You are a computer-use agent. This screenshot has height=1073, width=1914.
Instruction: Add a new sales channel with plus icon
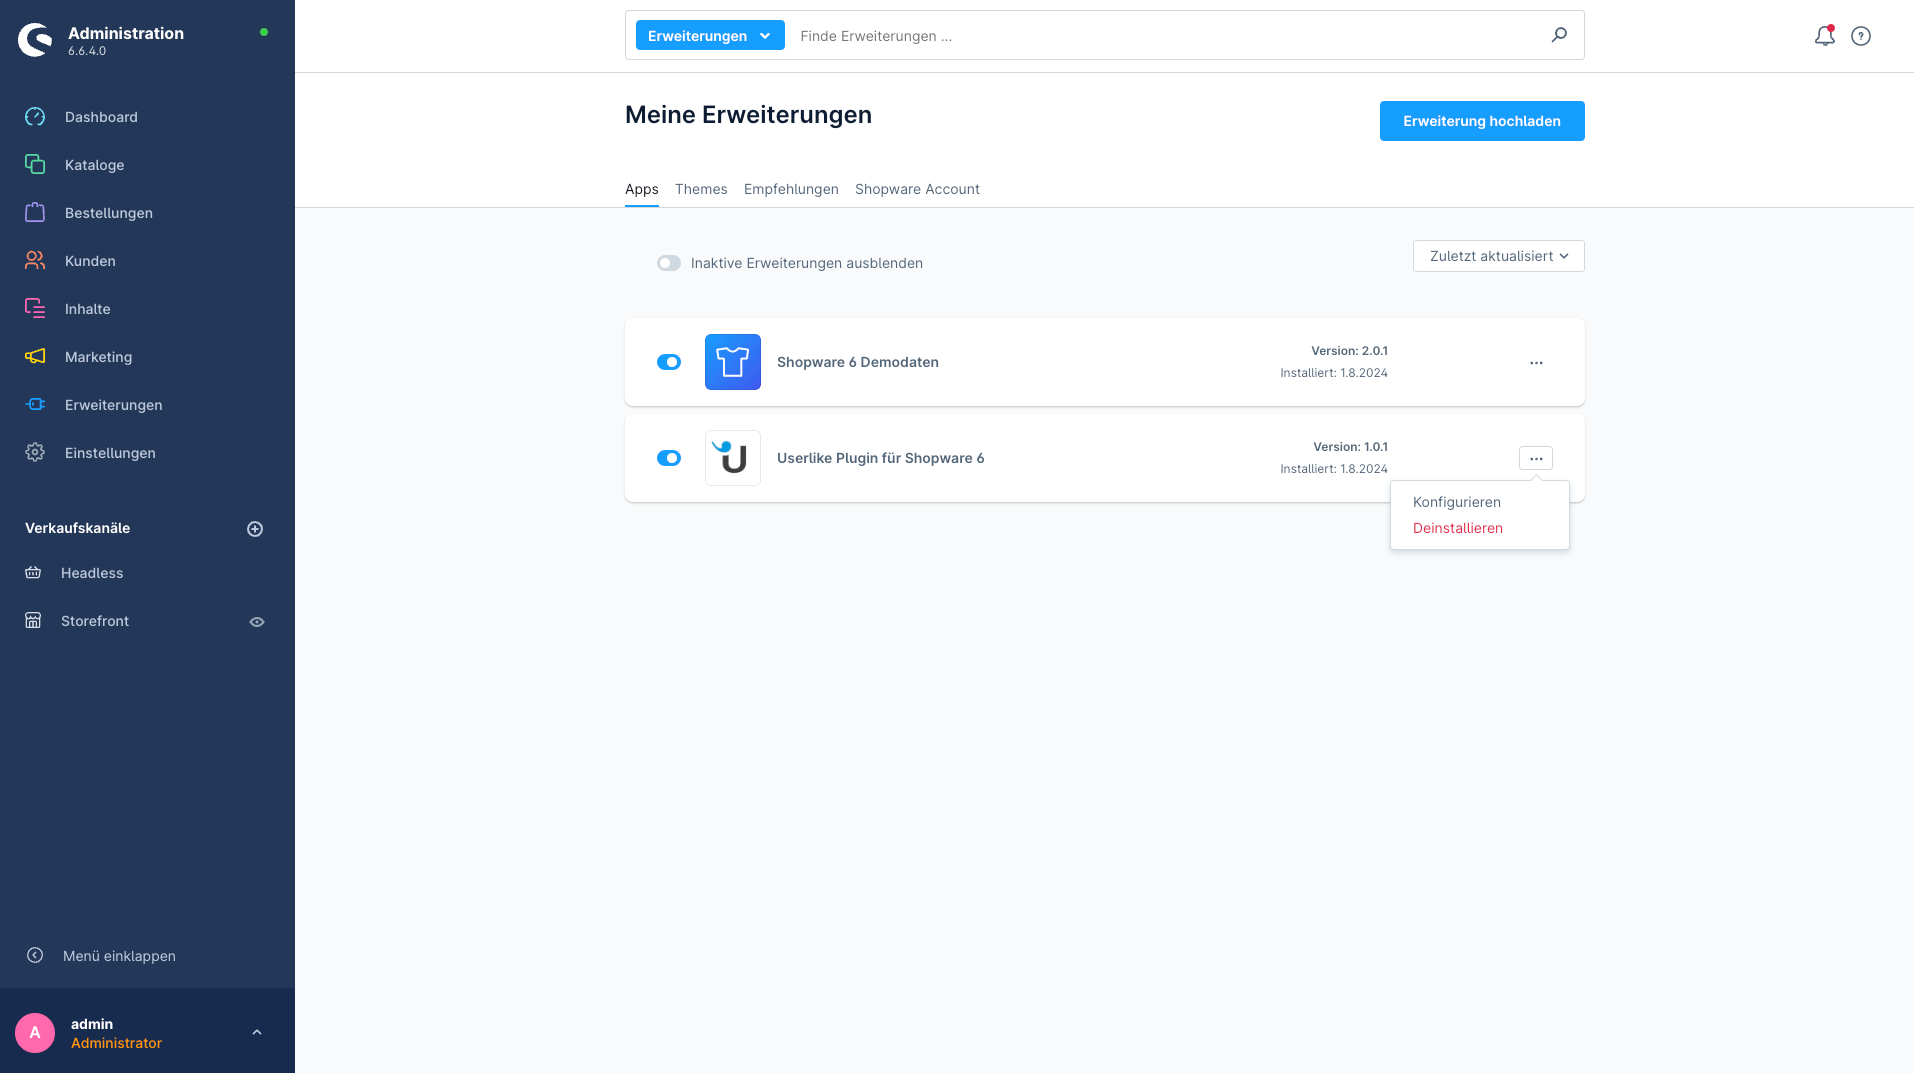tap(255, 529)
